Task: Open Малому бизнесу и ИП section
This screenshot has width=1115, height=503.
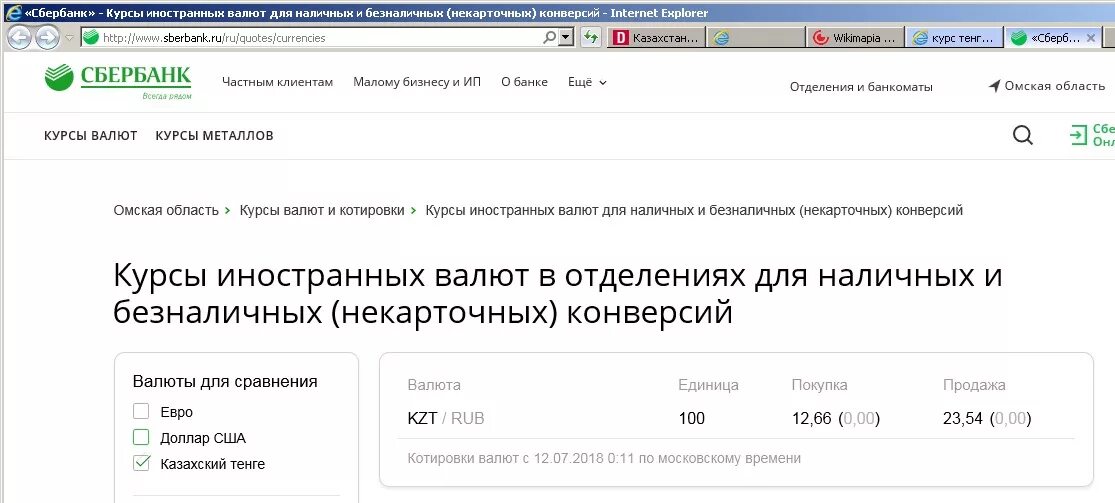Action: tap(417, 82)
